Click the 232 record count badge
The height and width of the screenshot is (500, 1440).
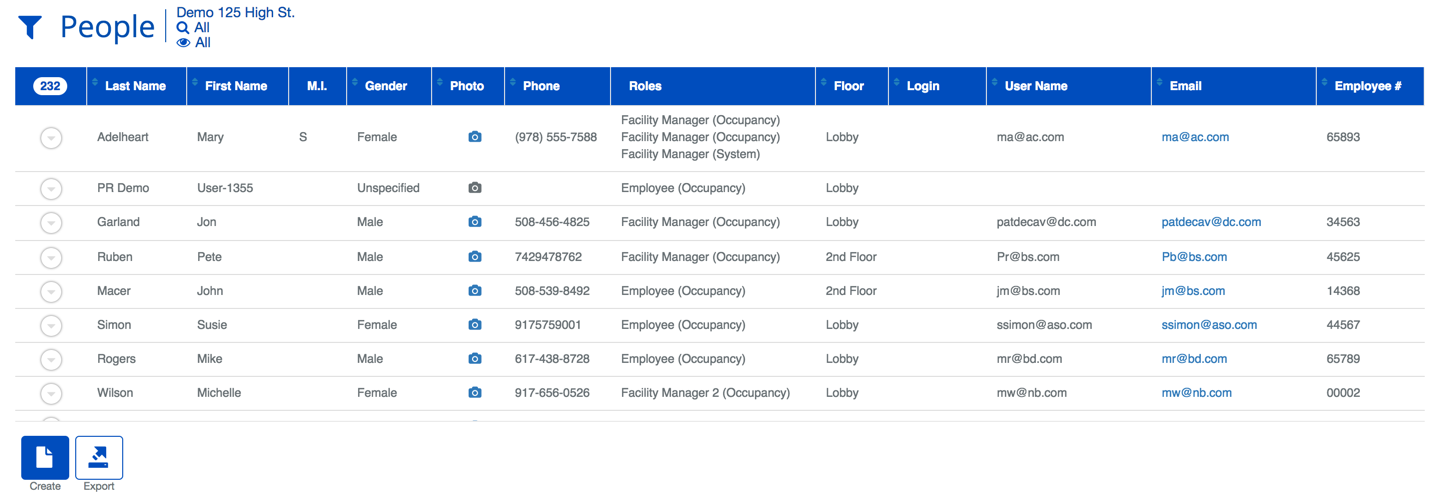pos(50,86)
